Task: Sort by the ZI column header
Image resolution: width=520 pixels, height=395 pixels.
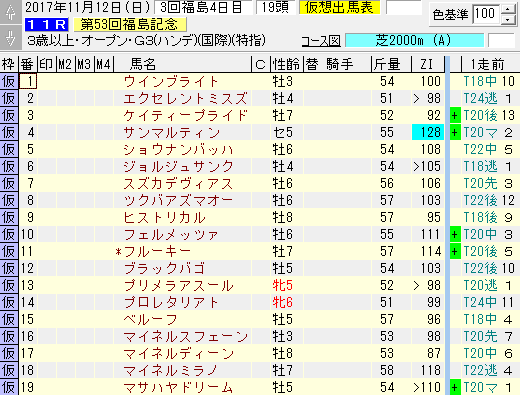Action: click(x=427, y=64)
